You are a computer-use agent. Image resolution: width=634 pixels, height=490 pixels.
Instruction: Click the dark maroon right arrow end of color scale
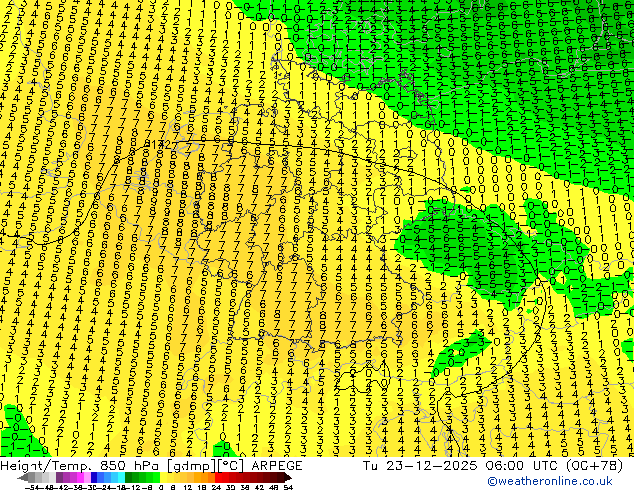(288, 477)
